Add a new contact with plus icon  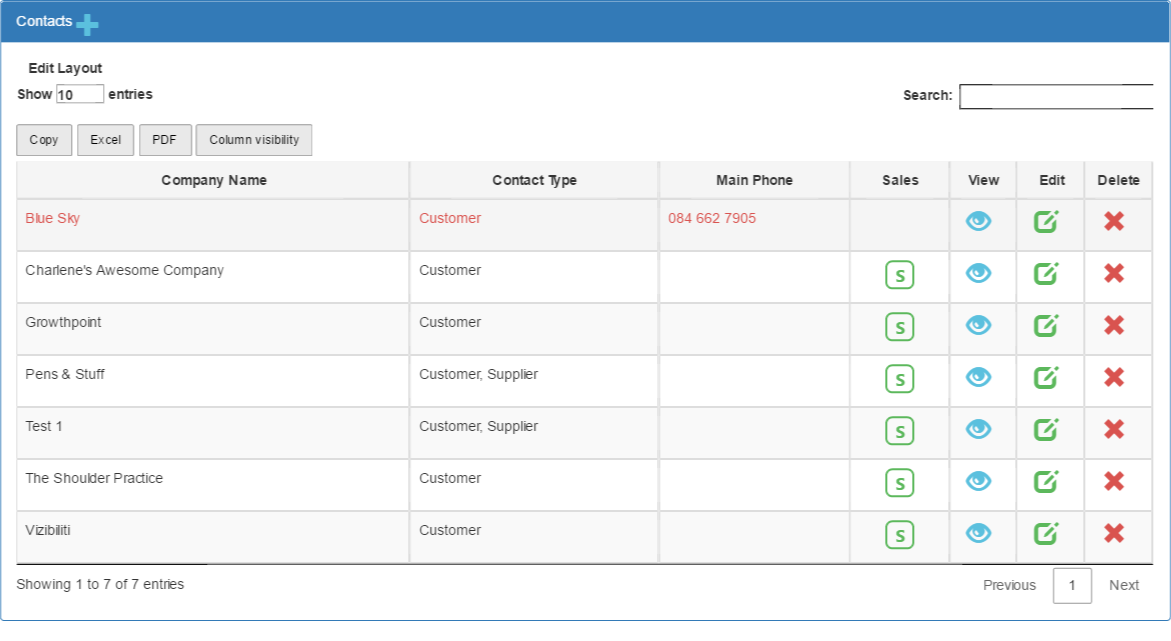[87, 25]
